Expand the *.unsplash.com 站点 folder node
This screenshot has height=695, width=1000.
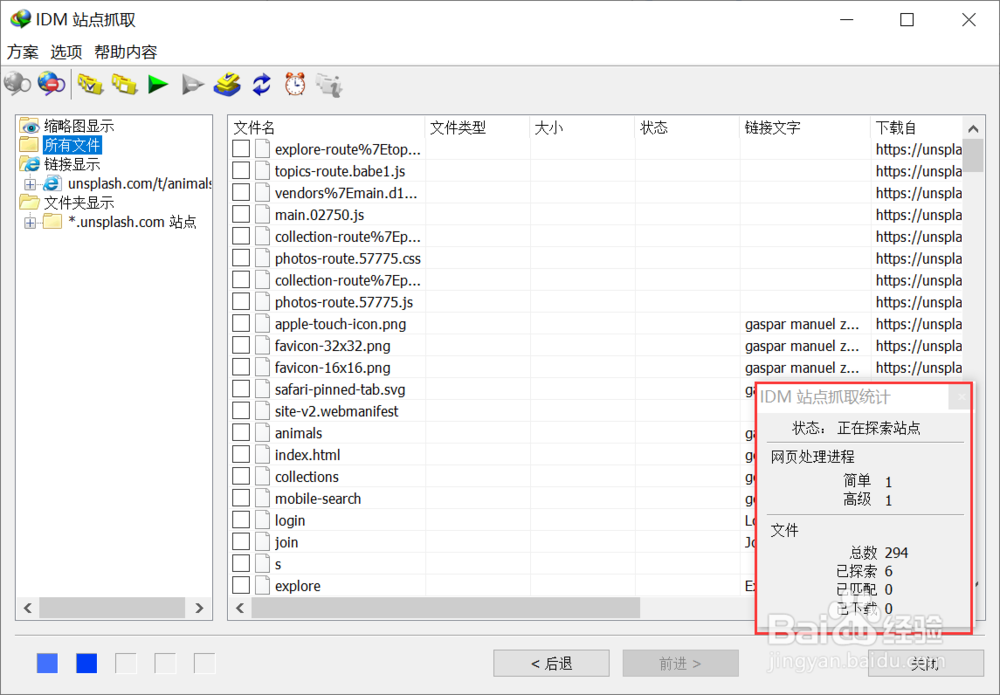tap(30, 223)
